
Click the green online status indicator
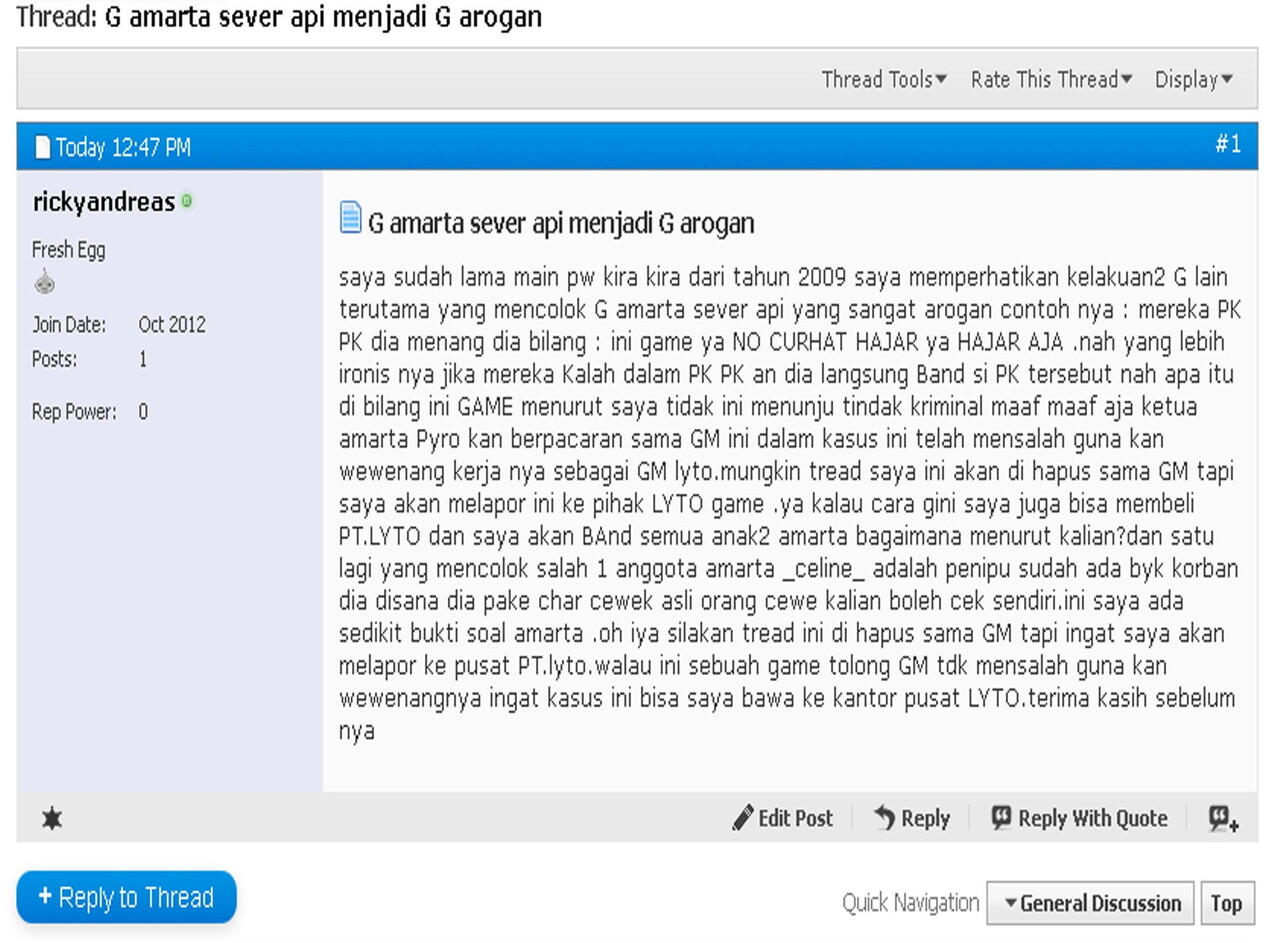[186, 201]
